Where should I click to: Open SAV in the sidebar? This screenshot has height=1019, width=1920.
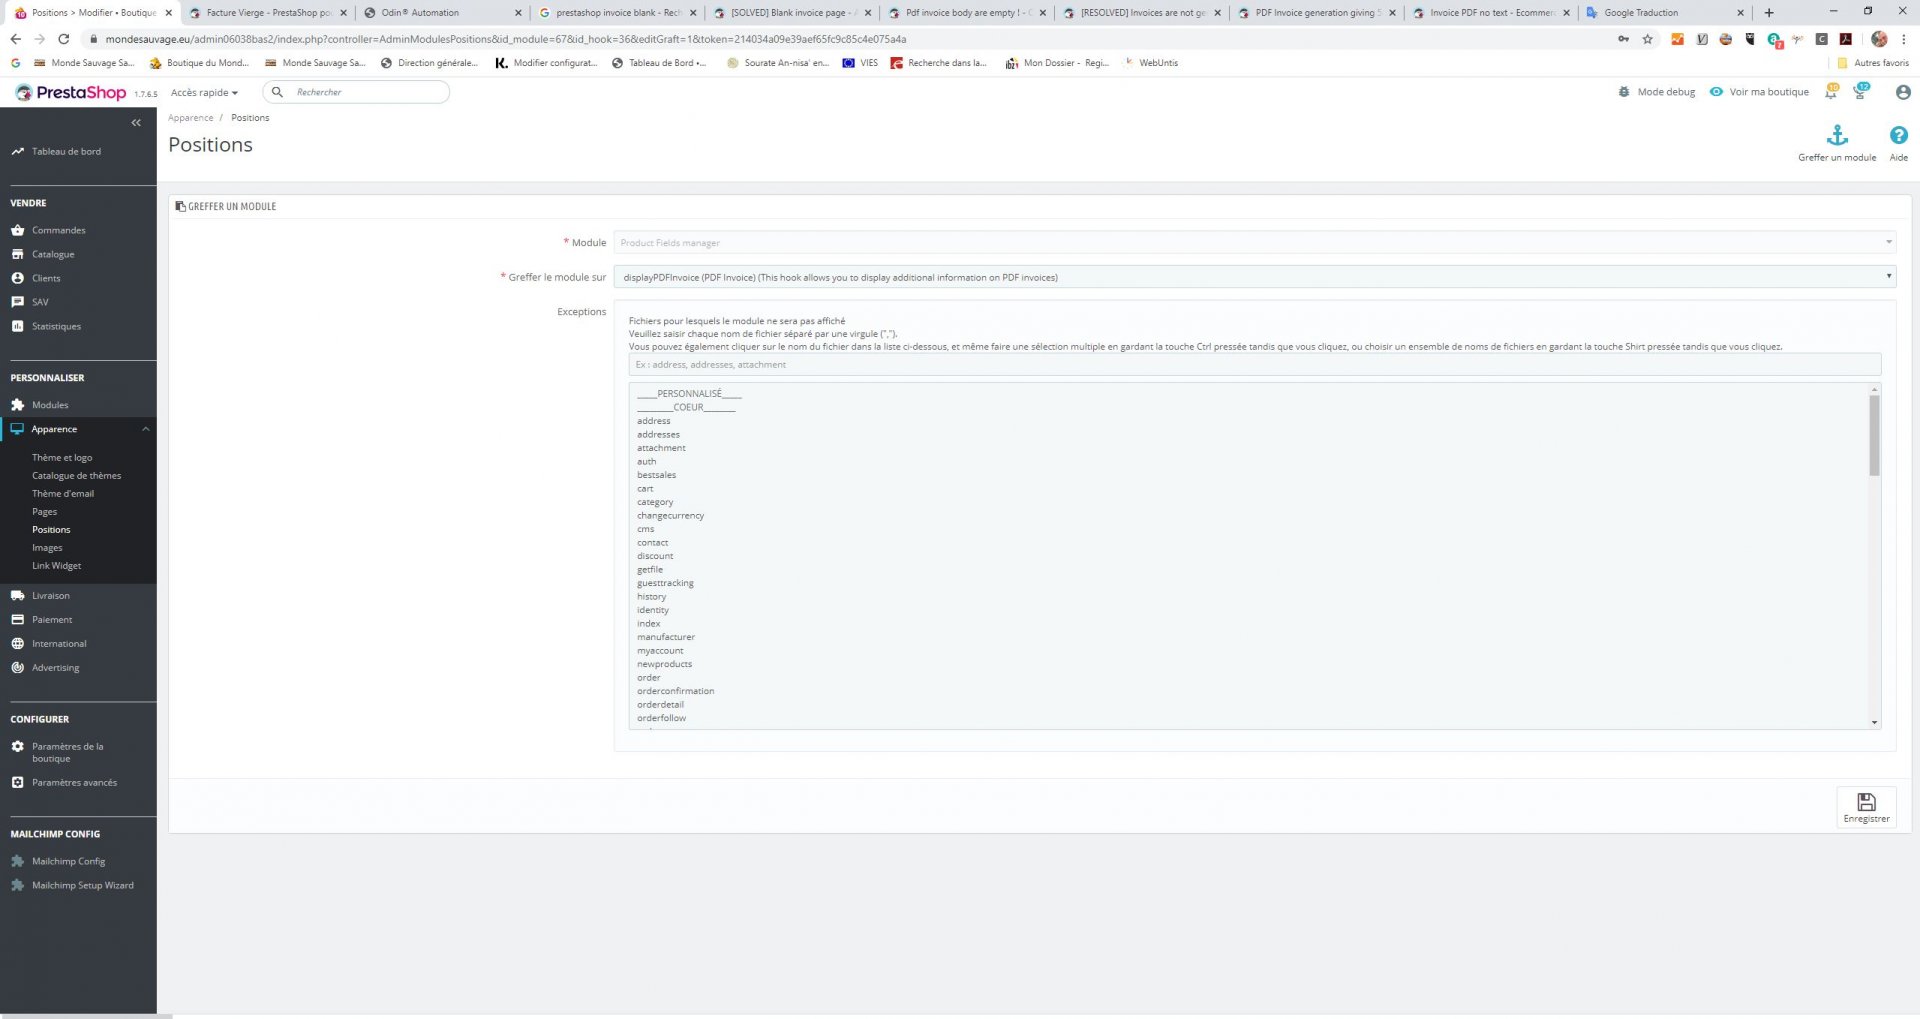click(40, 302)
